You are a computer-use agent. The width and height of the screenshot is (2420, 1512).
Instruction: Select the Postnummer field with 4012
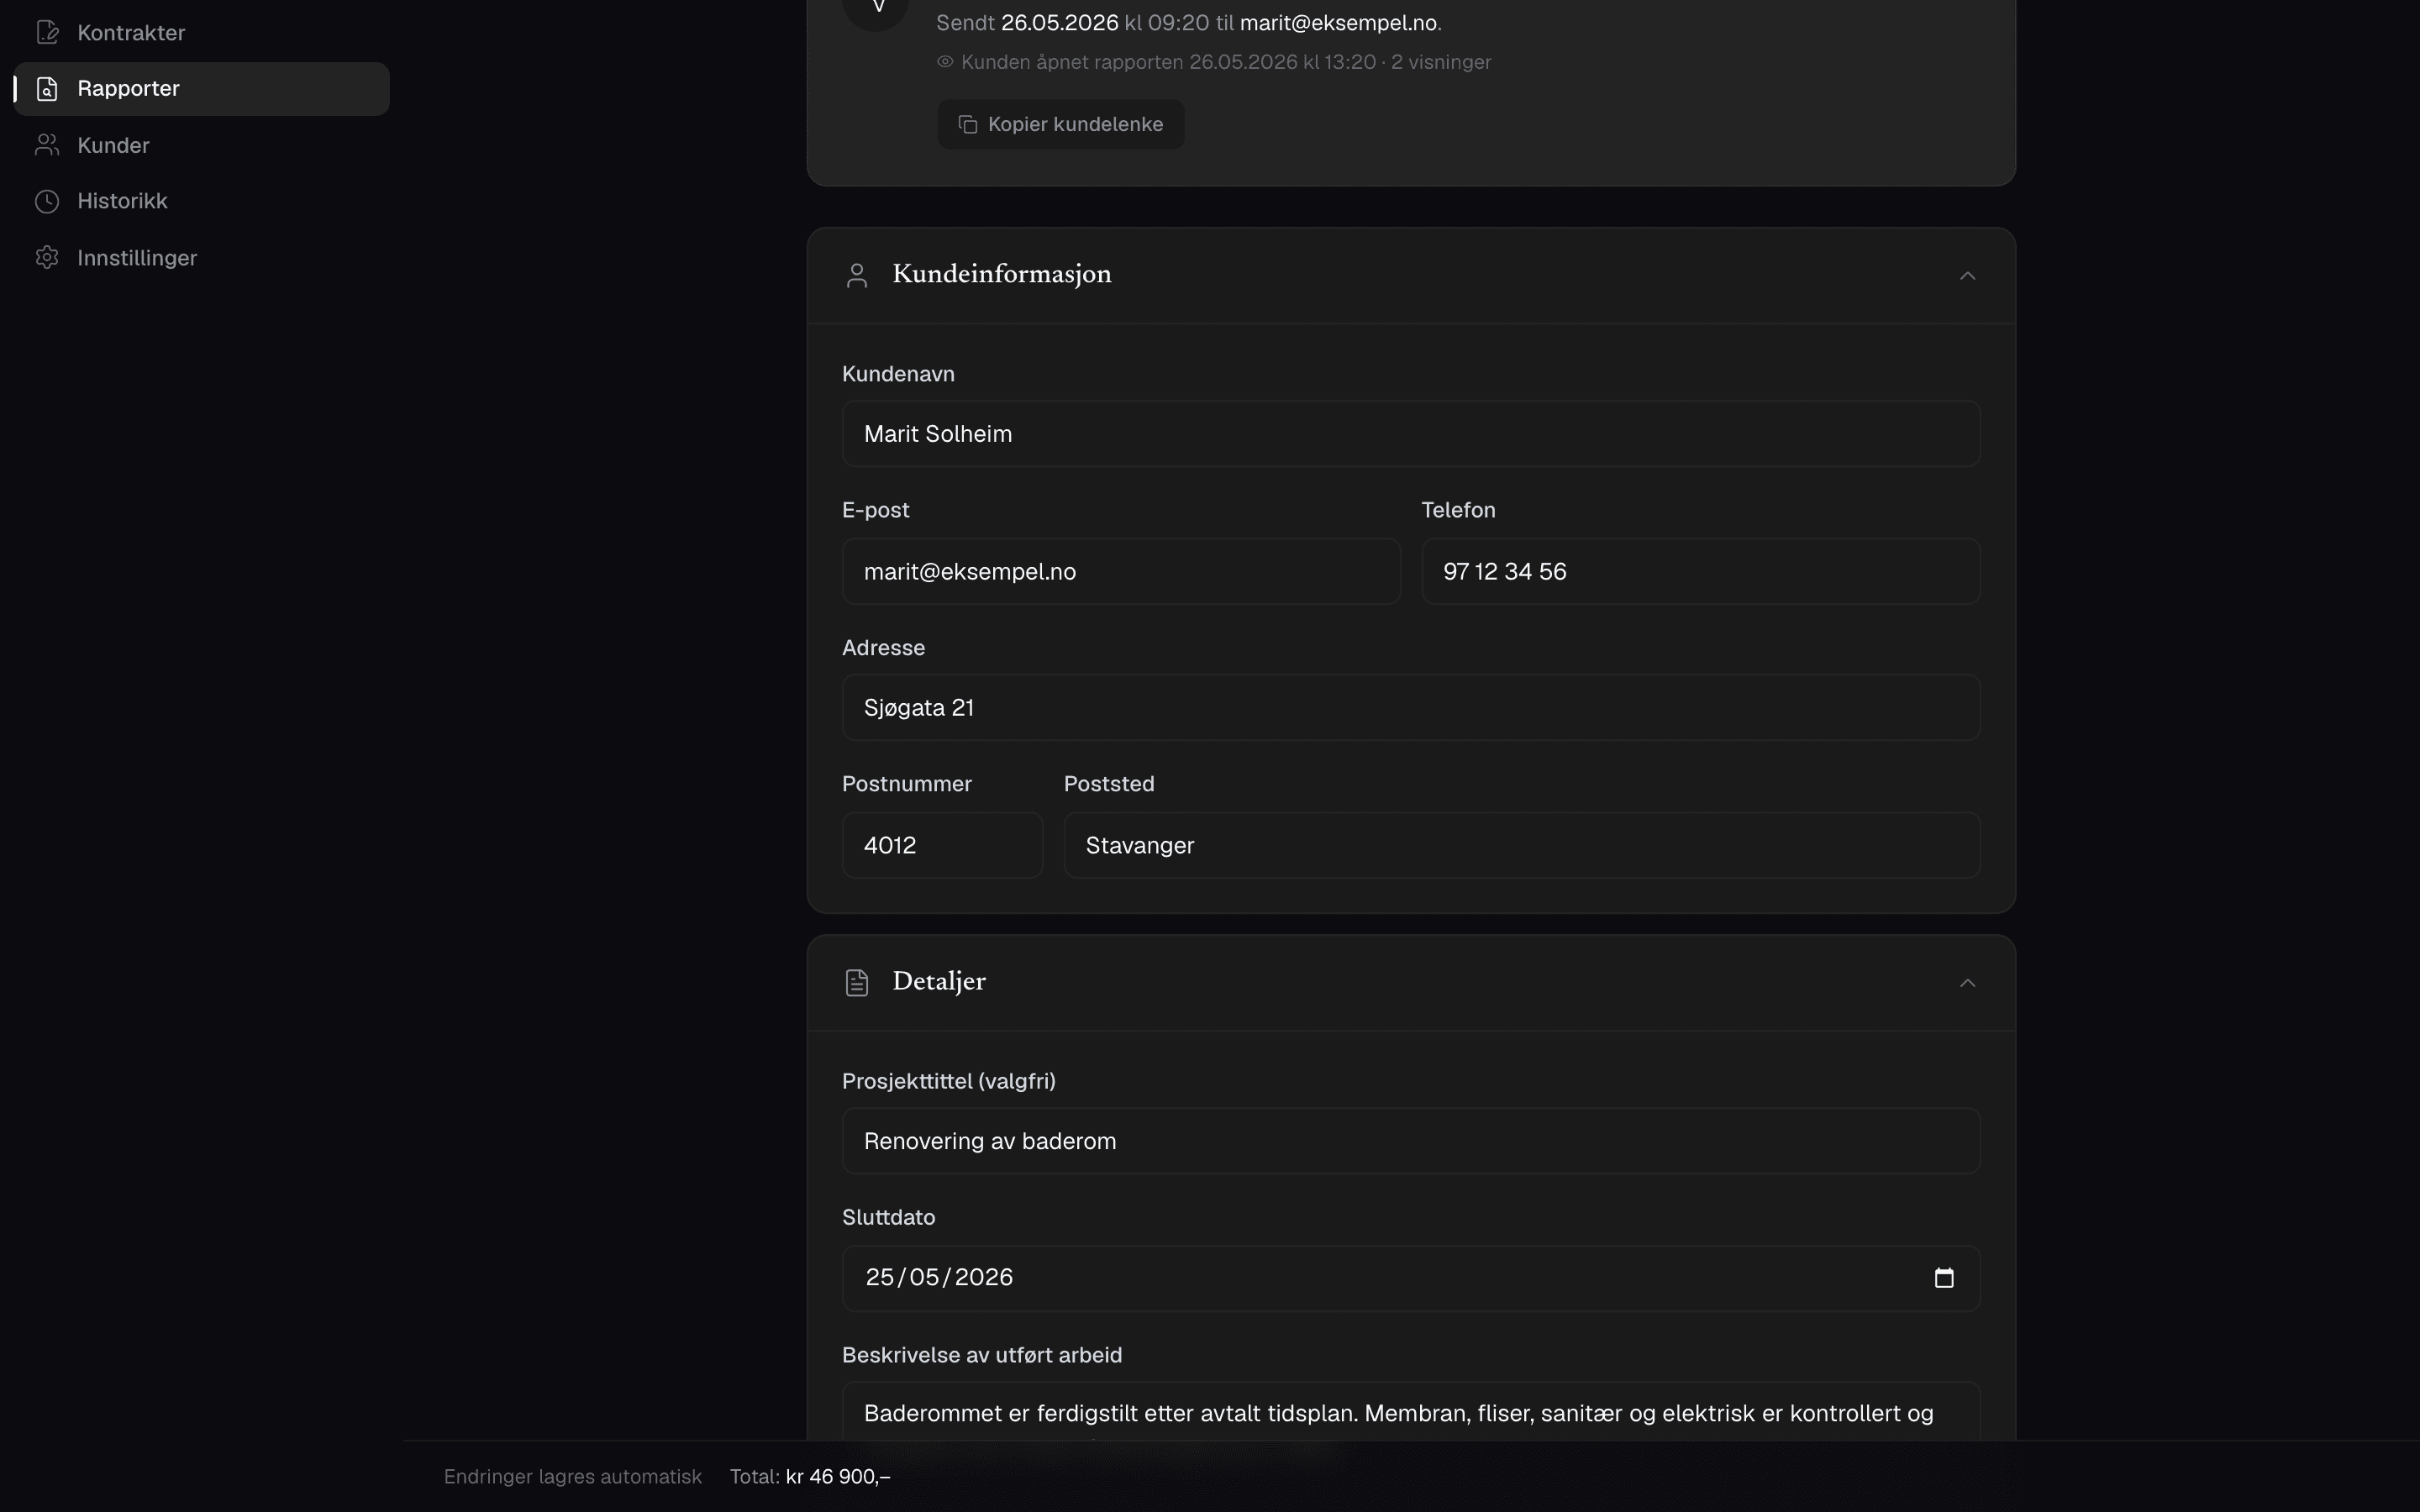tap(942, 845)
